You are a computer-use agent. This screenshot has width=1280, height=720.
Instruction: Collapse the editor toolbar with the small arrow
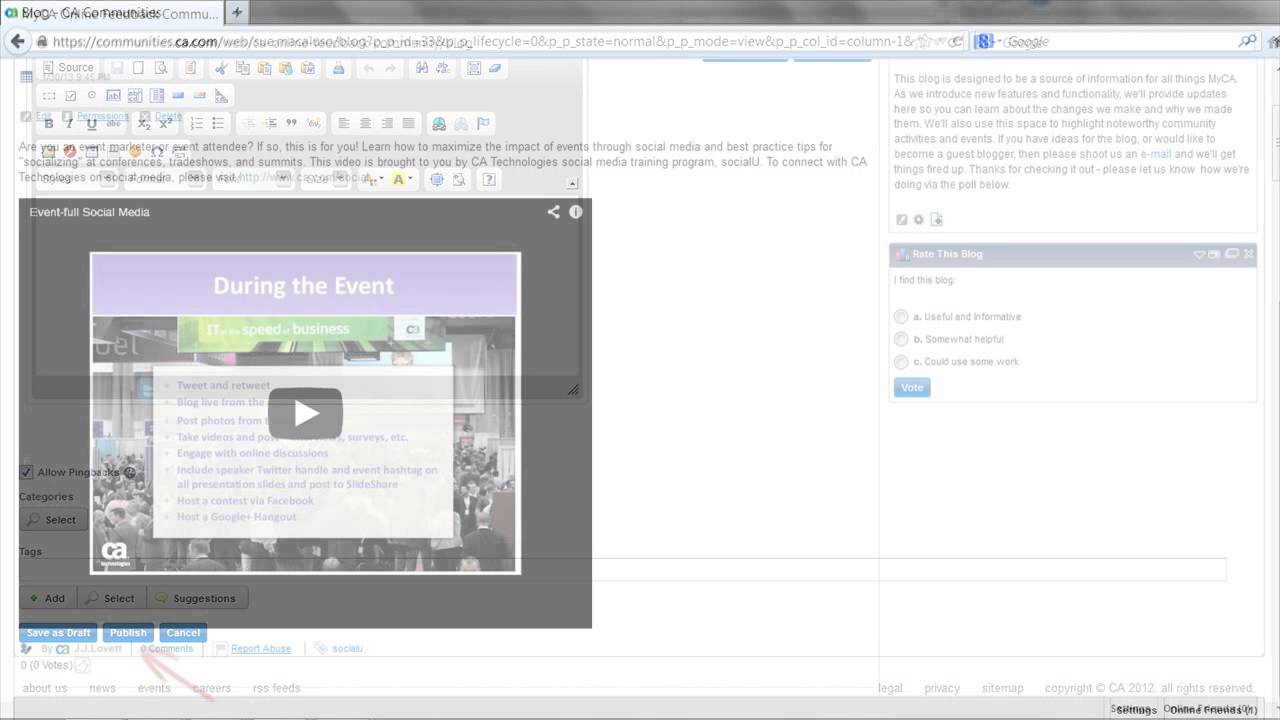pos(572,184)
